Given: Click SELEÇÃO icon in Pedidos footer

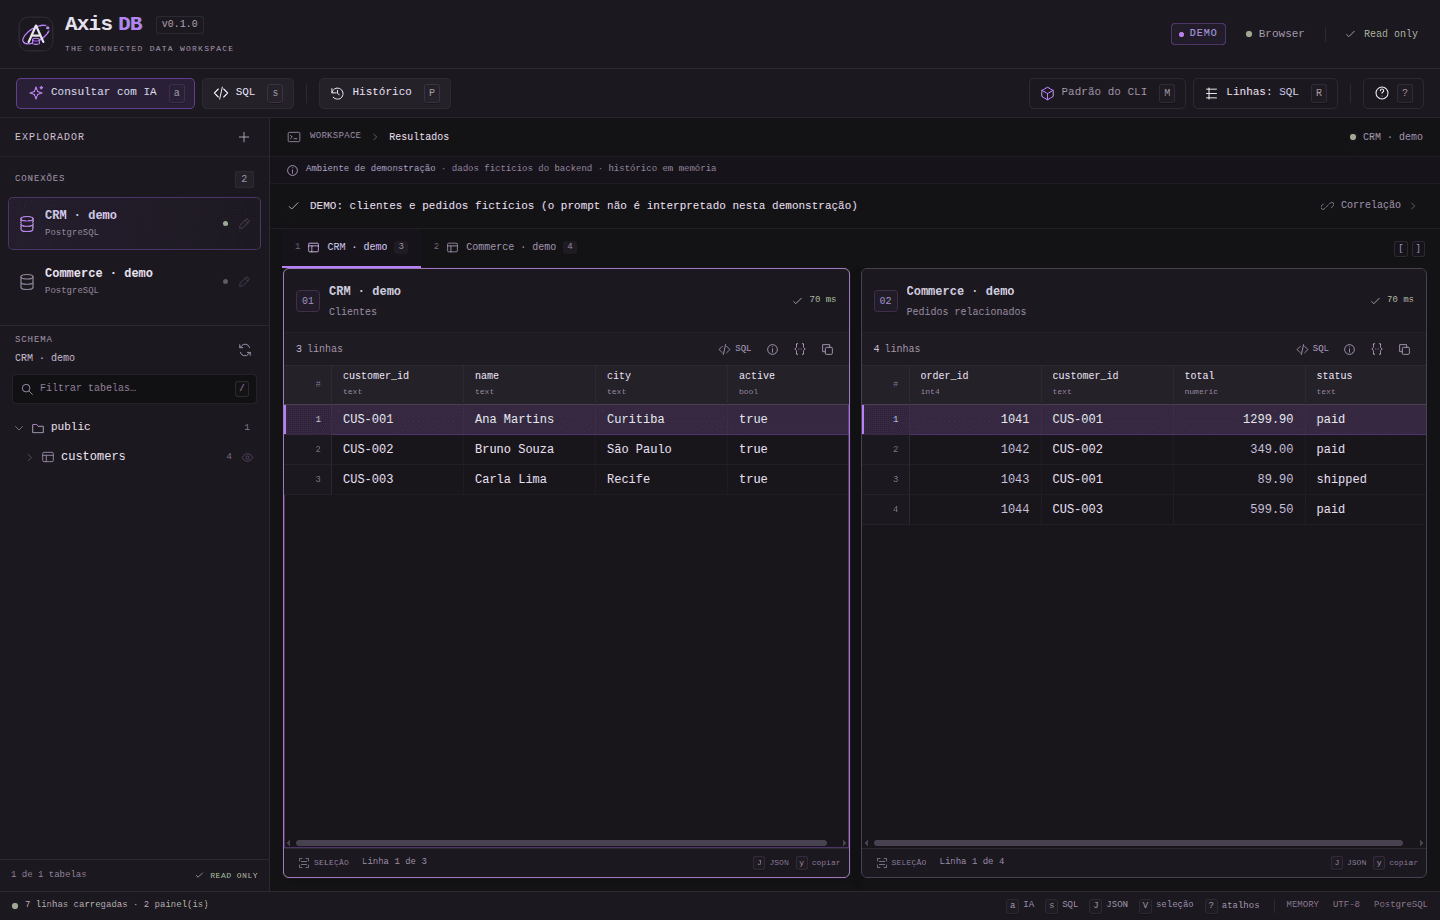Looking at the screenshot, I should click(x=882, y=862).
